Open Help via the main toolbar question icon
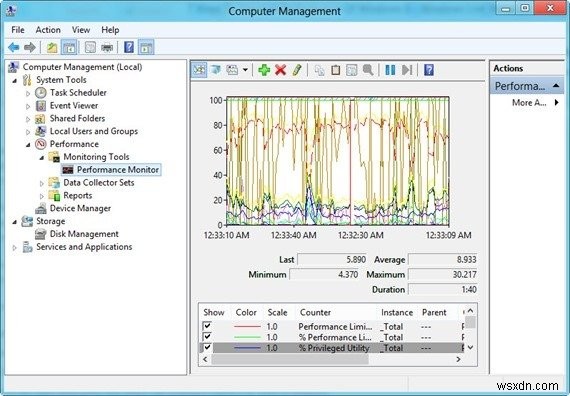 129,47
